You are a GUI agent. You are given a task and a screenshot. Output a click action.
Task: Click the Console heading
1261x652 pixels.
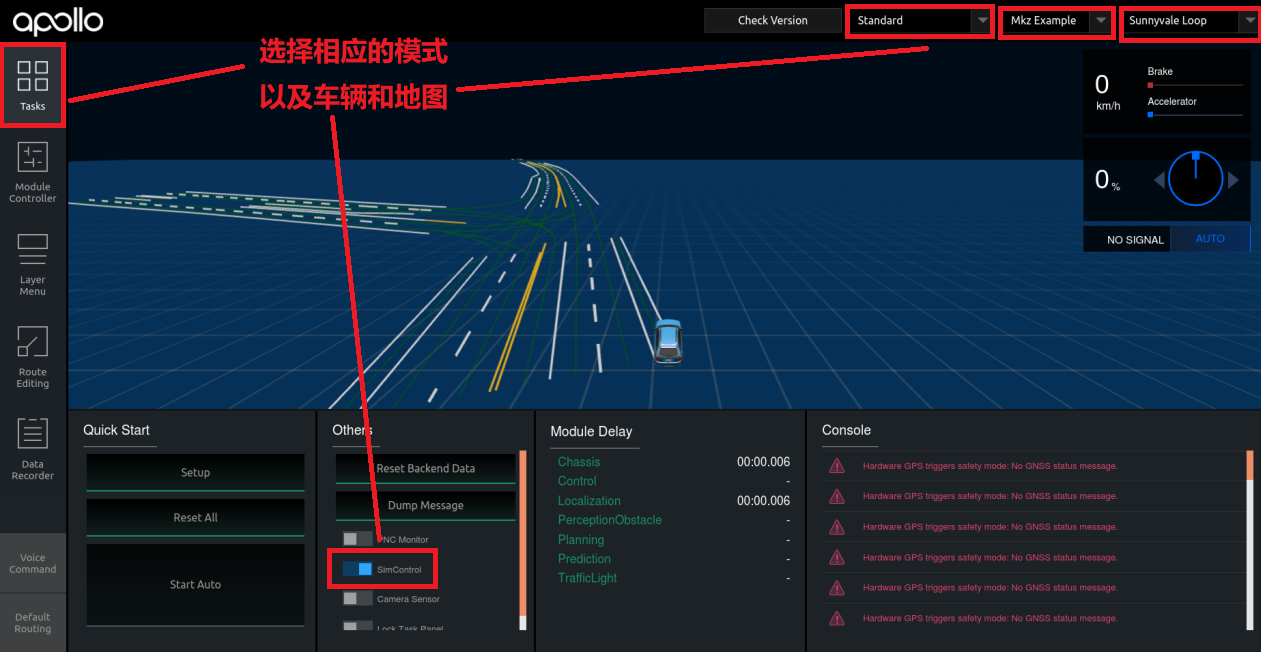pyautogui.click(x=846, y=430)
